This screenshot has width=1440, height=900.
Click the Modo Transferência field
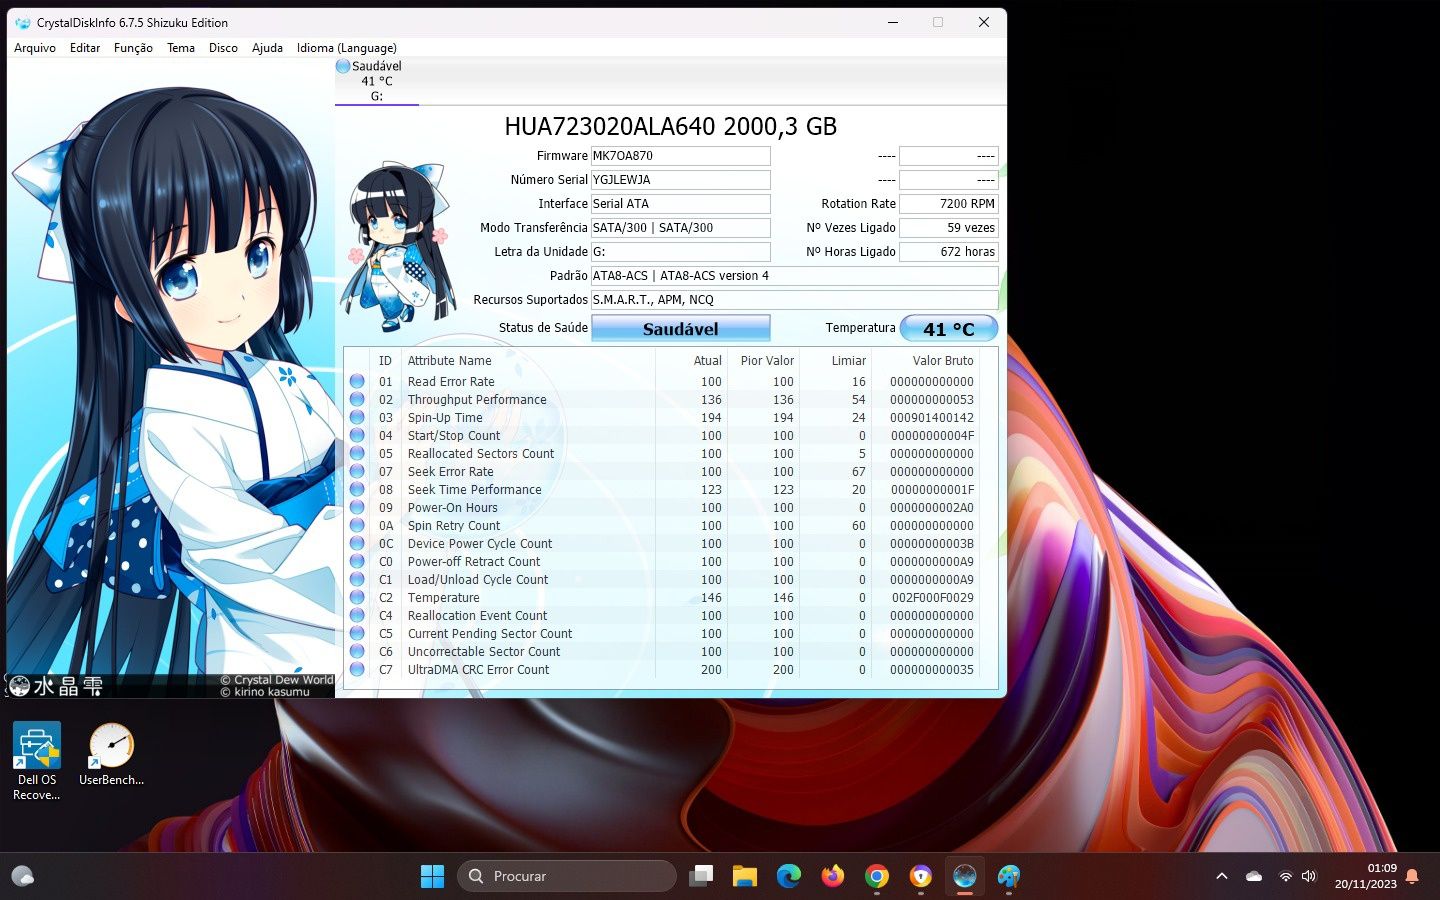(x=680, y=228)
